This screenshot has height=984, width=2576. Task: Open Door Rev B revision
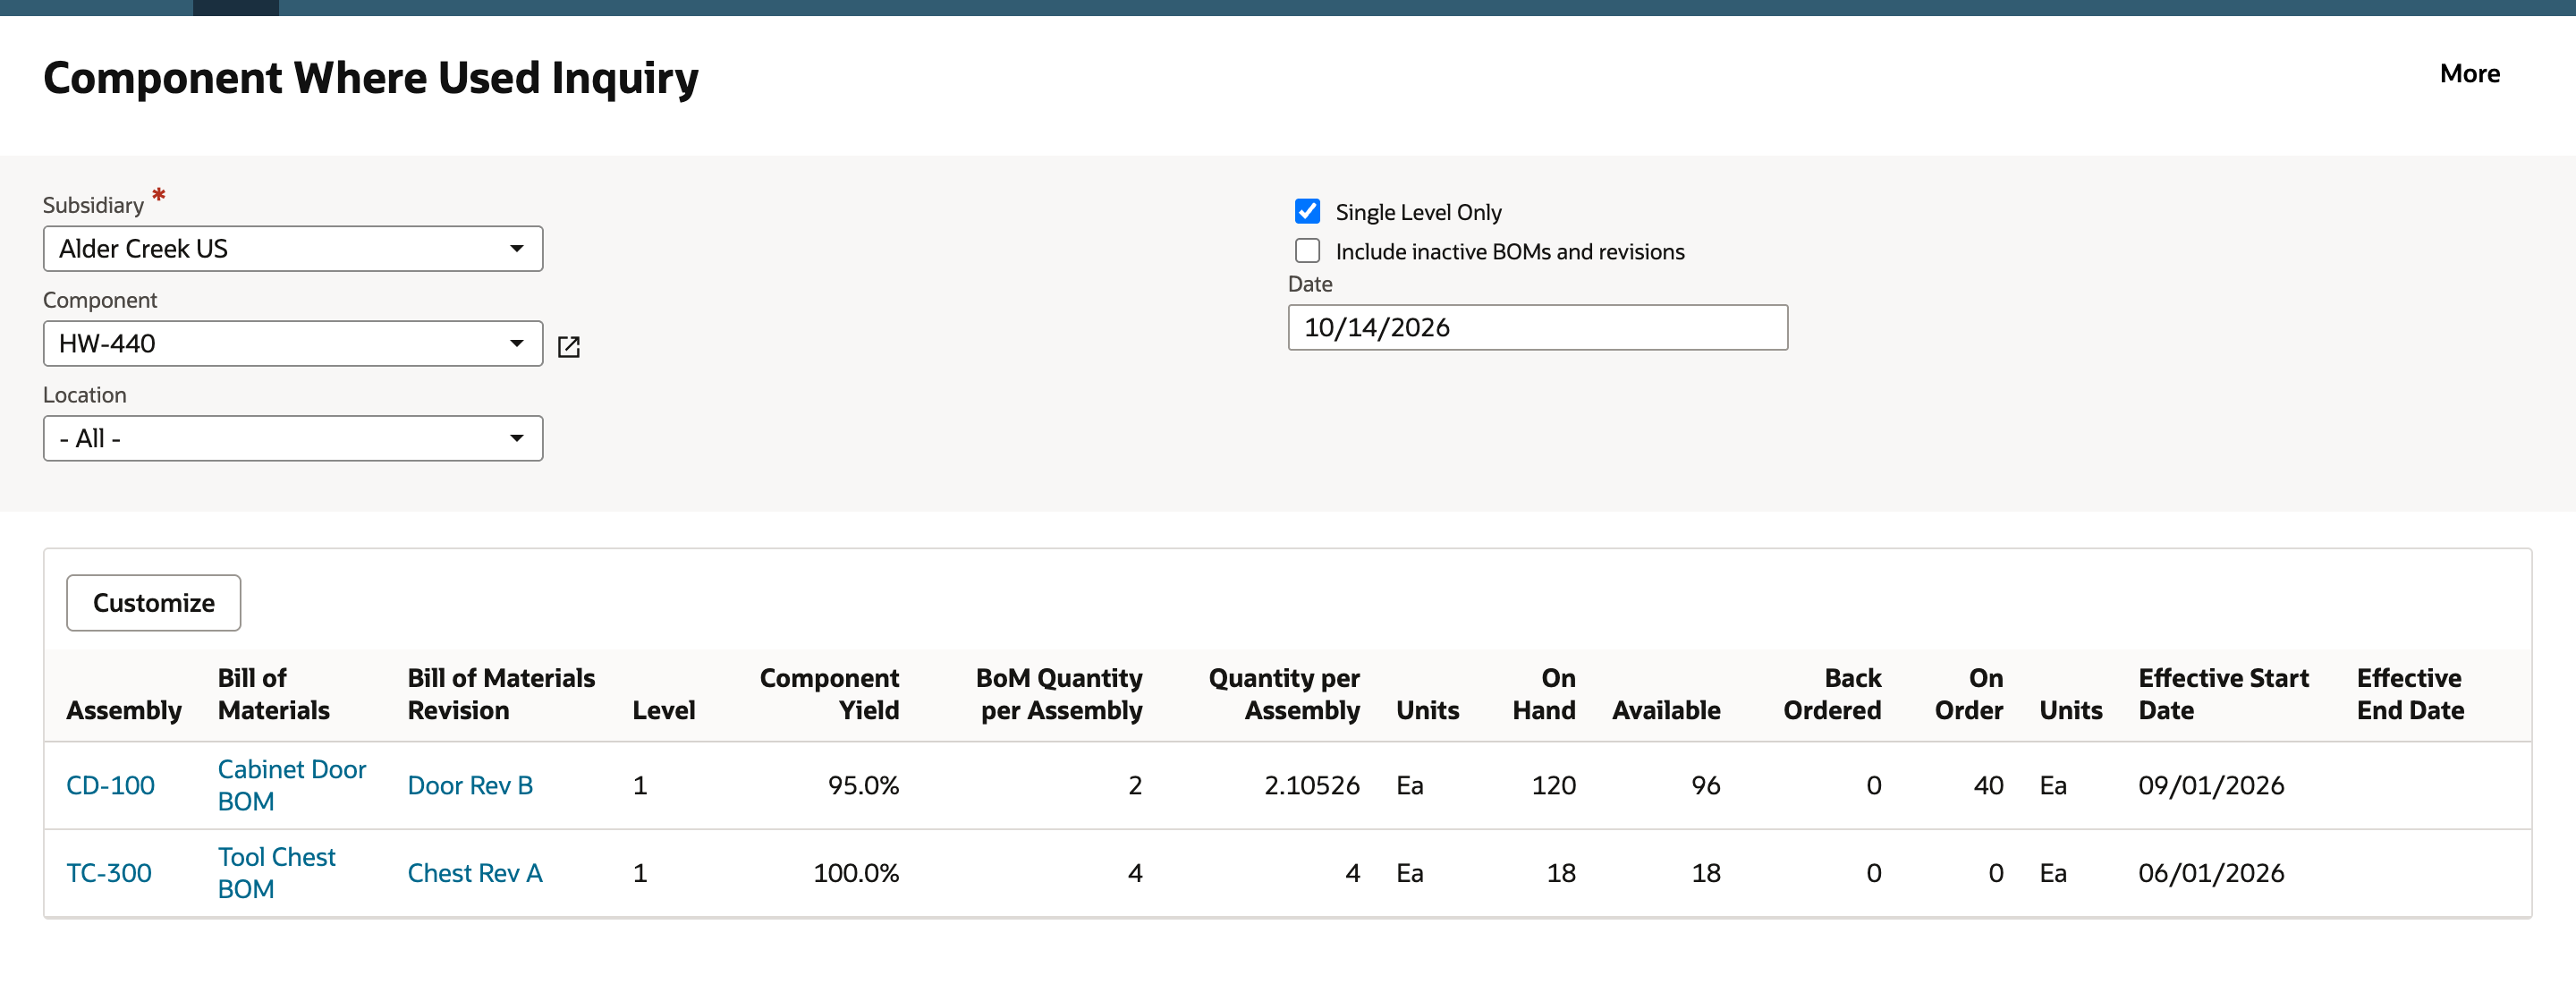[470, 785]
